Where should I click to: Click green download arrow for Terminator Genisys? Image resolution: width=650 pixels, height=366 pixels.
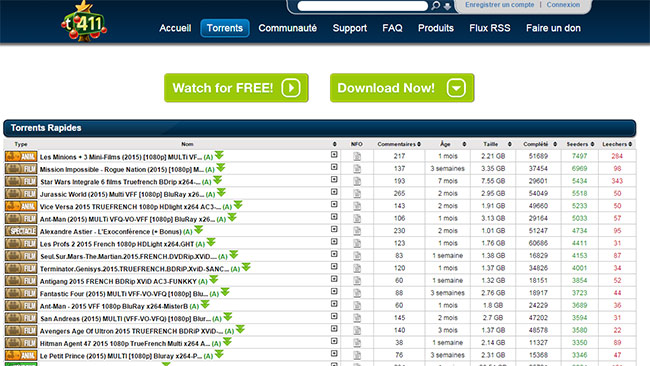(246, 267)
